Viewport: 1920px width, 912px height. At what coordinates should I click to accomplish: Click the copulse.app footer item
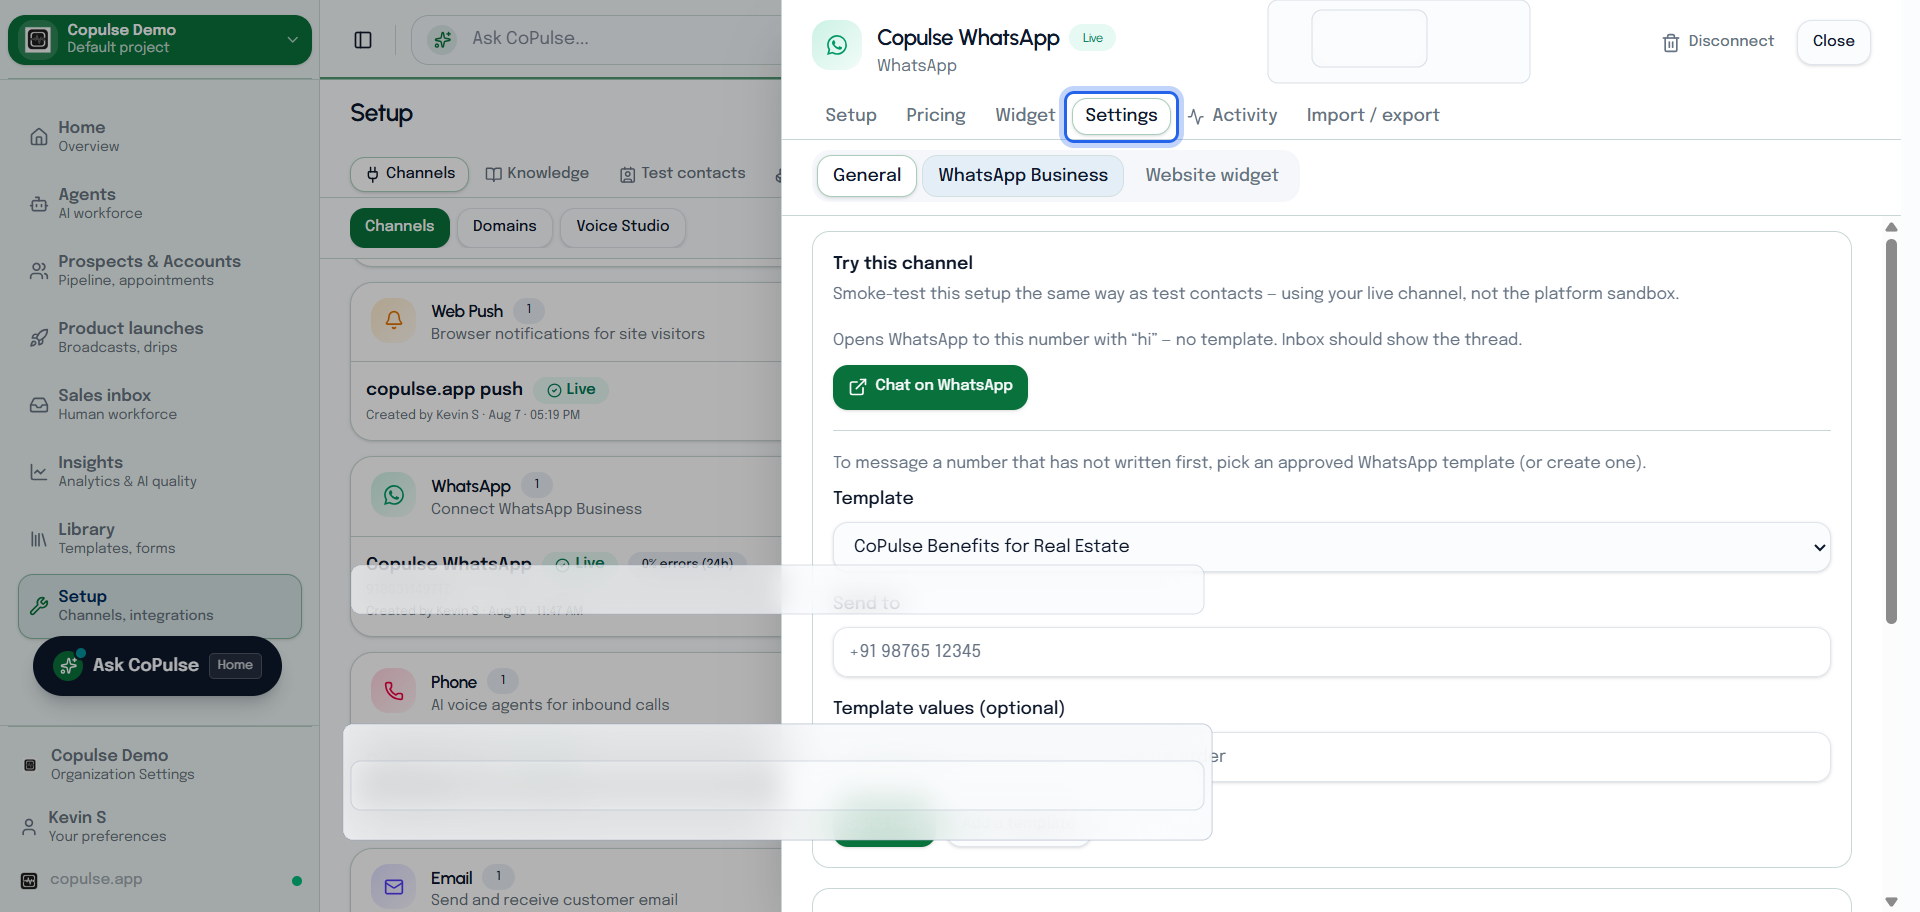click(x=160, y=880)
